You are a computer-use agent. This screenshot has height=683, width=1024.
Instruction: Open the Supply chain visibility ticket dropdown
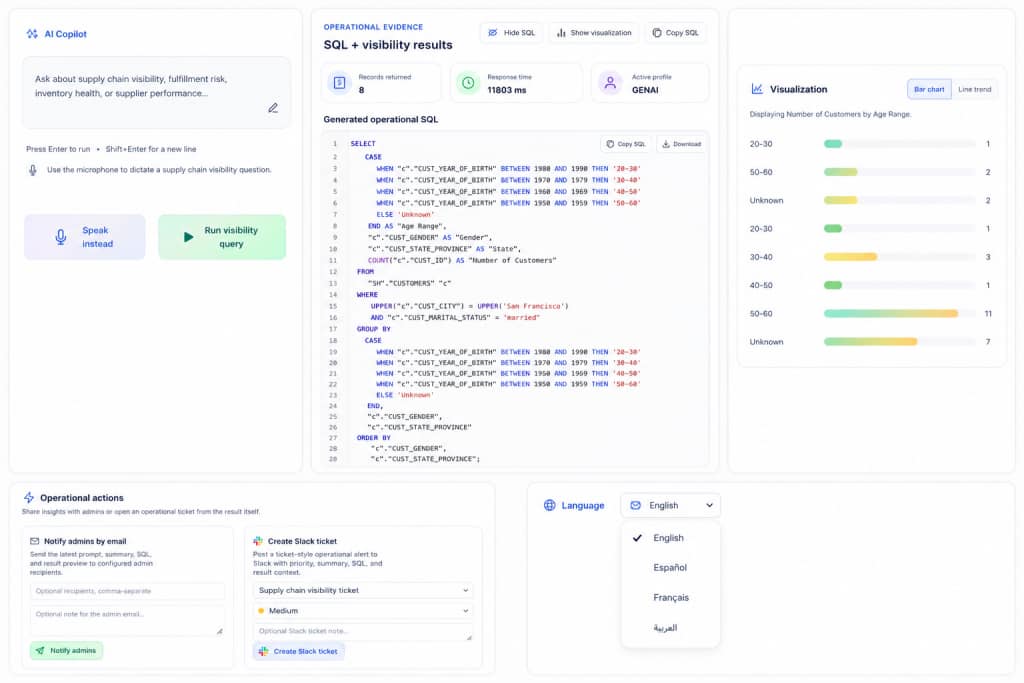(362, 590)
